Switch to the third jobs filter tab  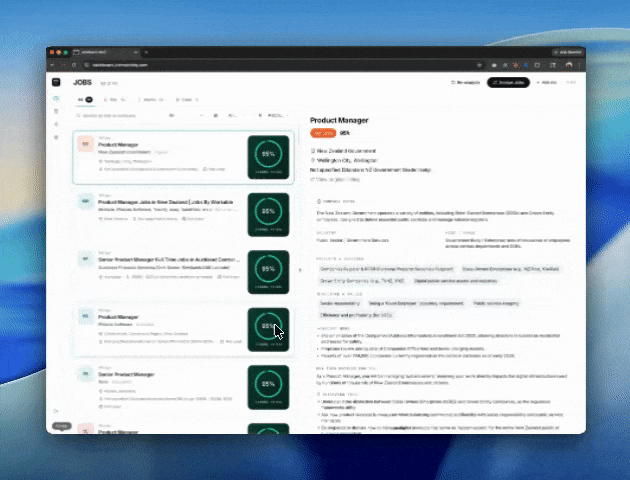tap(151, 100)
